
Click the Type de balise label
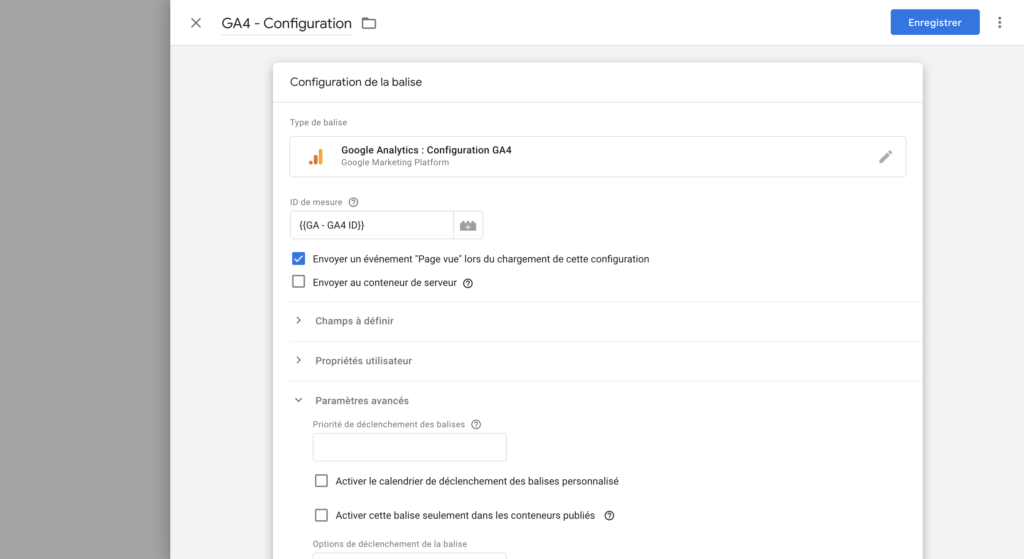point(319,123)
